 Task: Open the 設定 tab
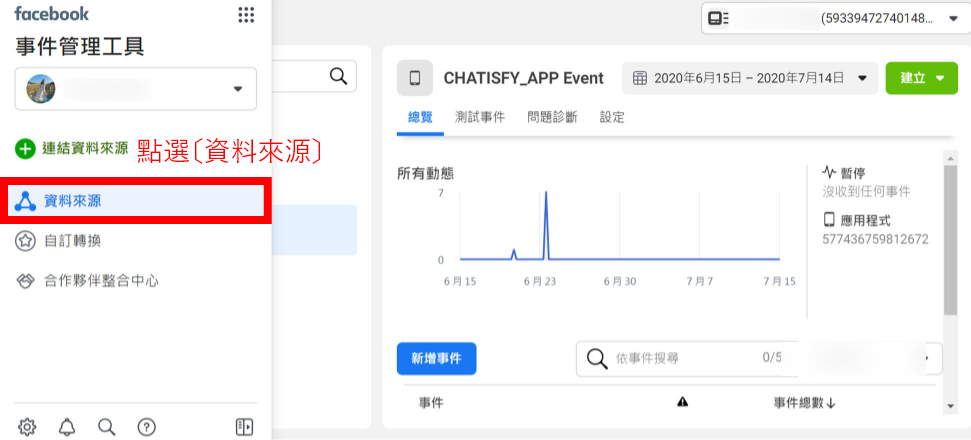point(612,117)
